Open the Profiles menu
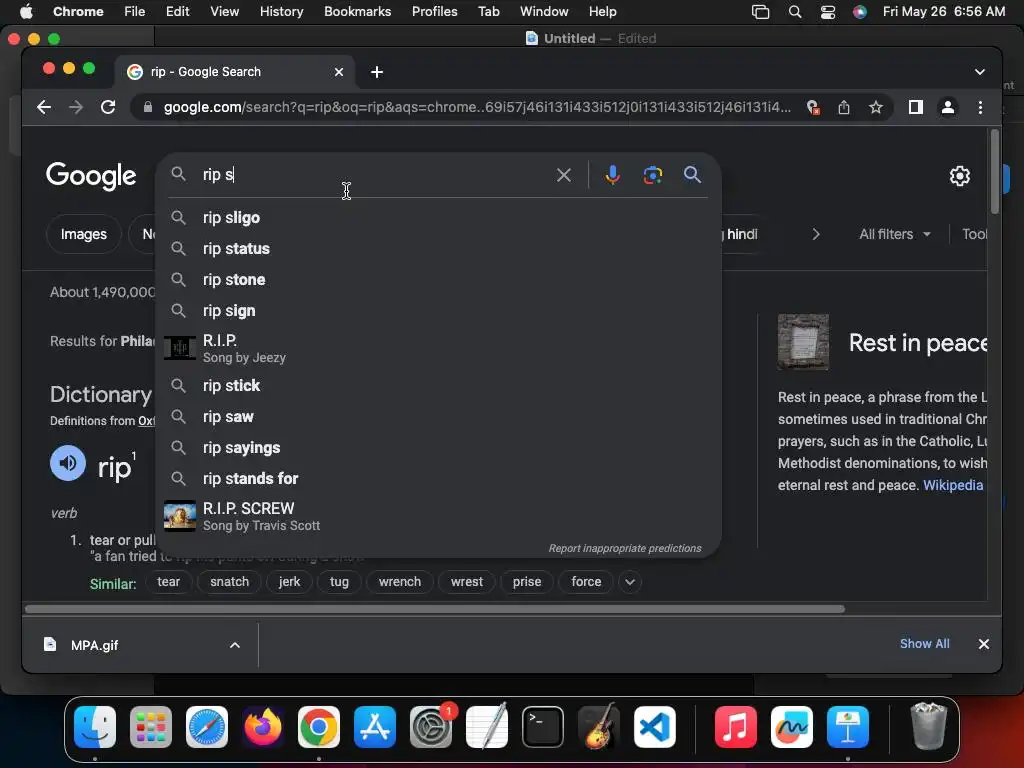Viewport: 1024px width, 768px height. [434, 12]
